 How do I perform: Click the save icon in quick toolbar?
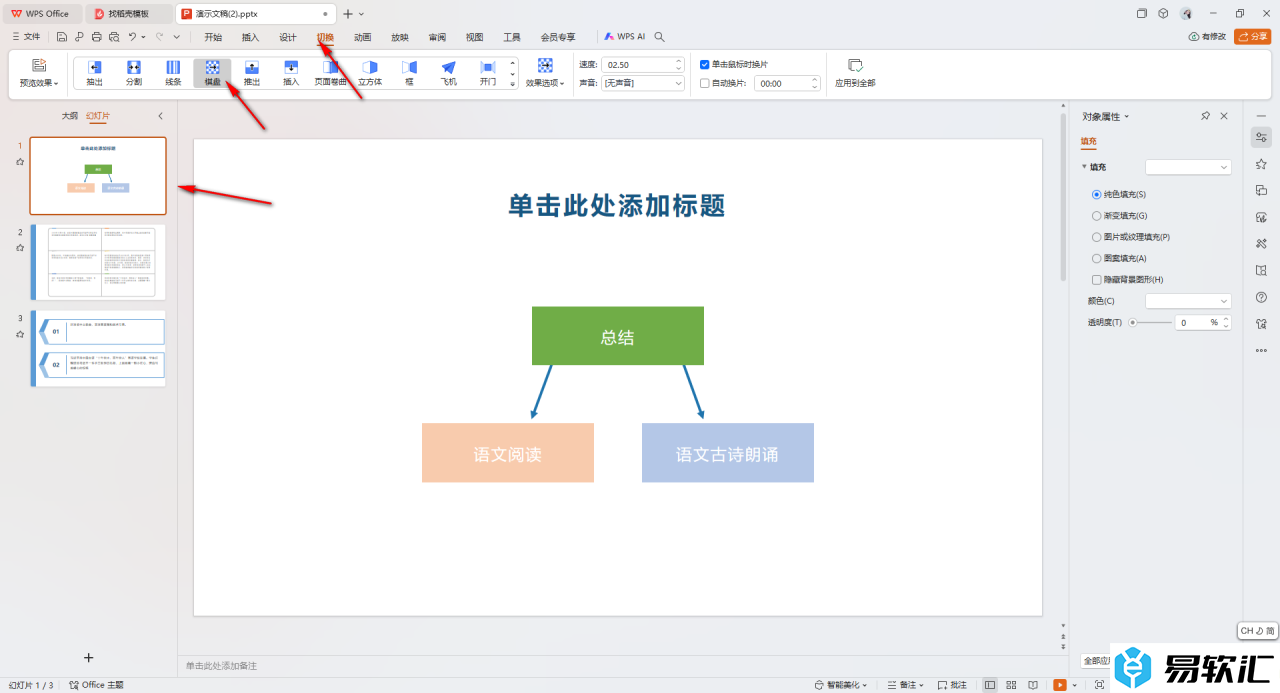62,37
